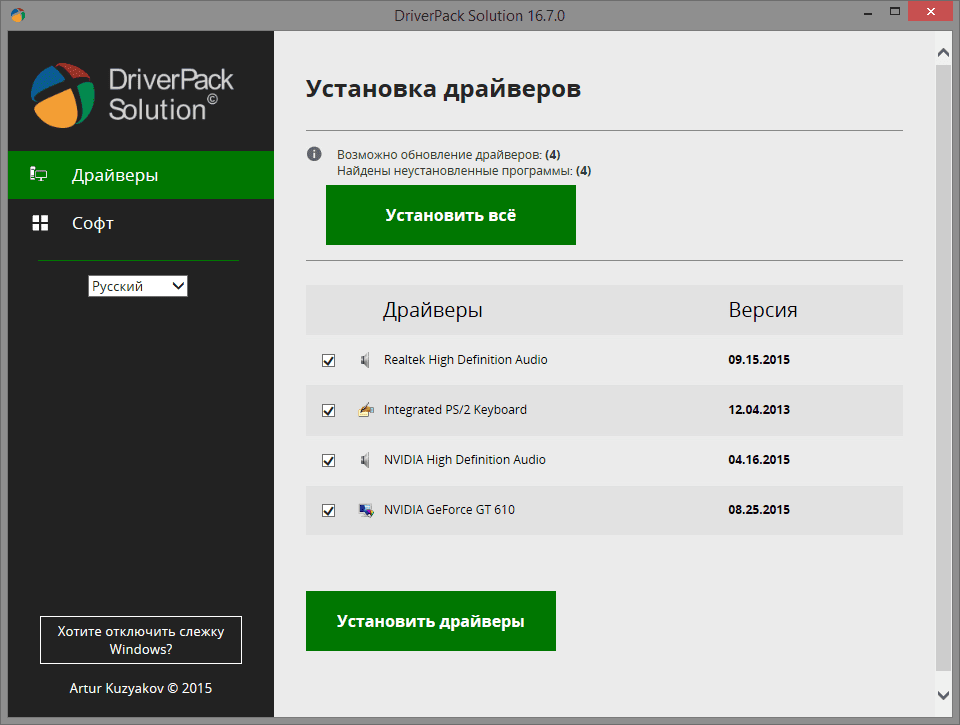960x725 pixels.
Task: Switch to the Софт section
Action: coord(93,223)
